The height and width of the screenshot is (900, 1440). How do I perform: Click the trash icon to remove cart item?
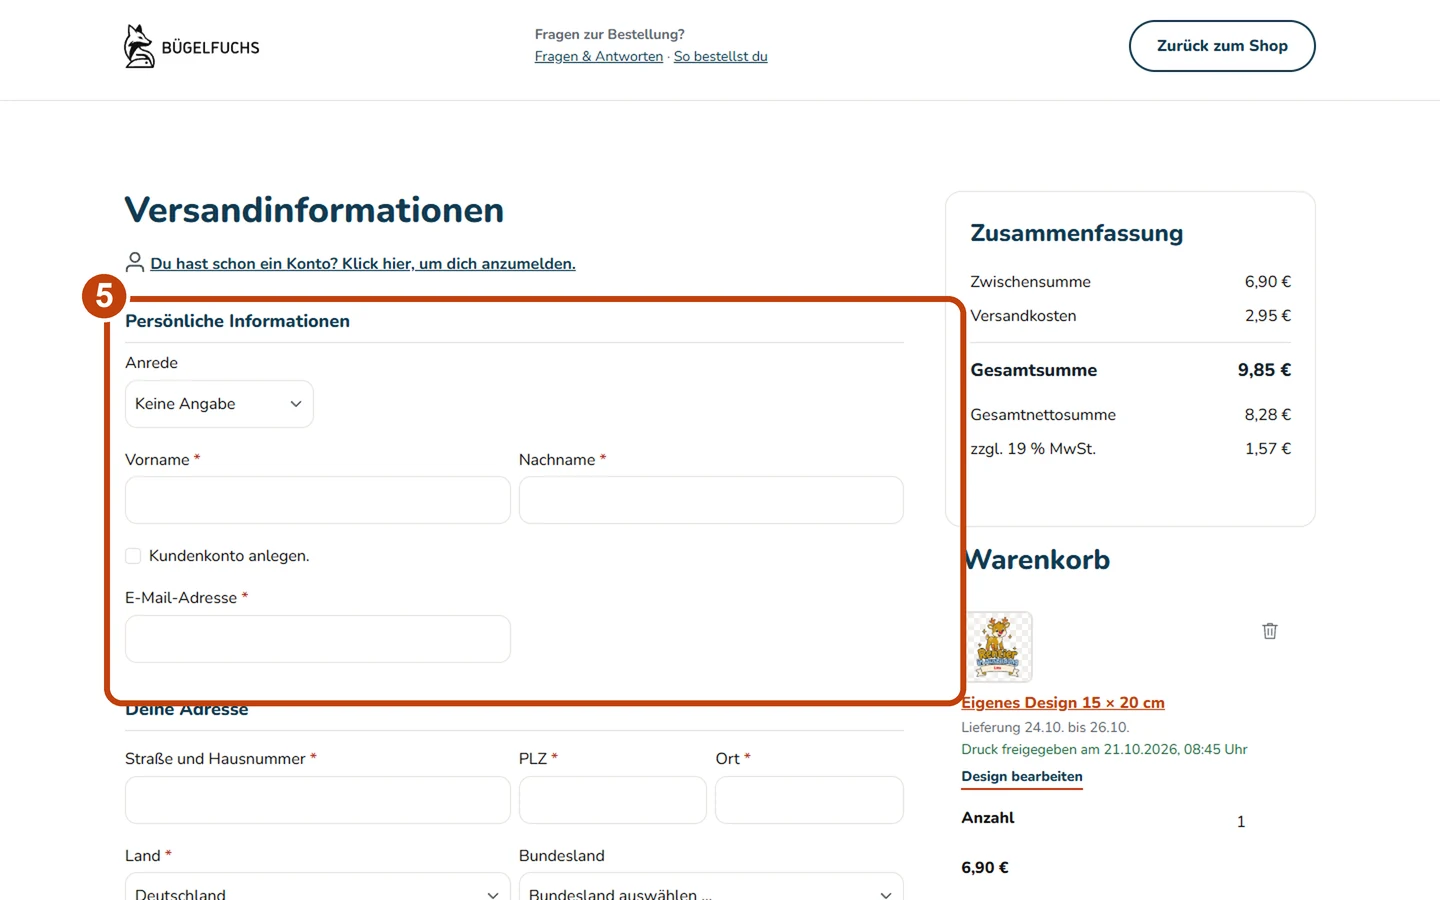(1270, 631)
